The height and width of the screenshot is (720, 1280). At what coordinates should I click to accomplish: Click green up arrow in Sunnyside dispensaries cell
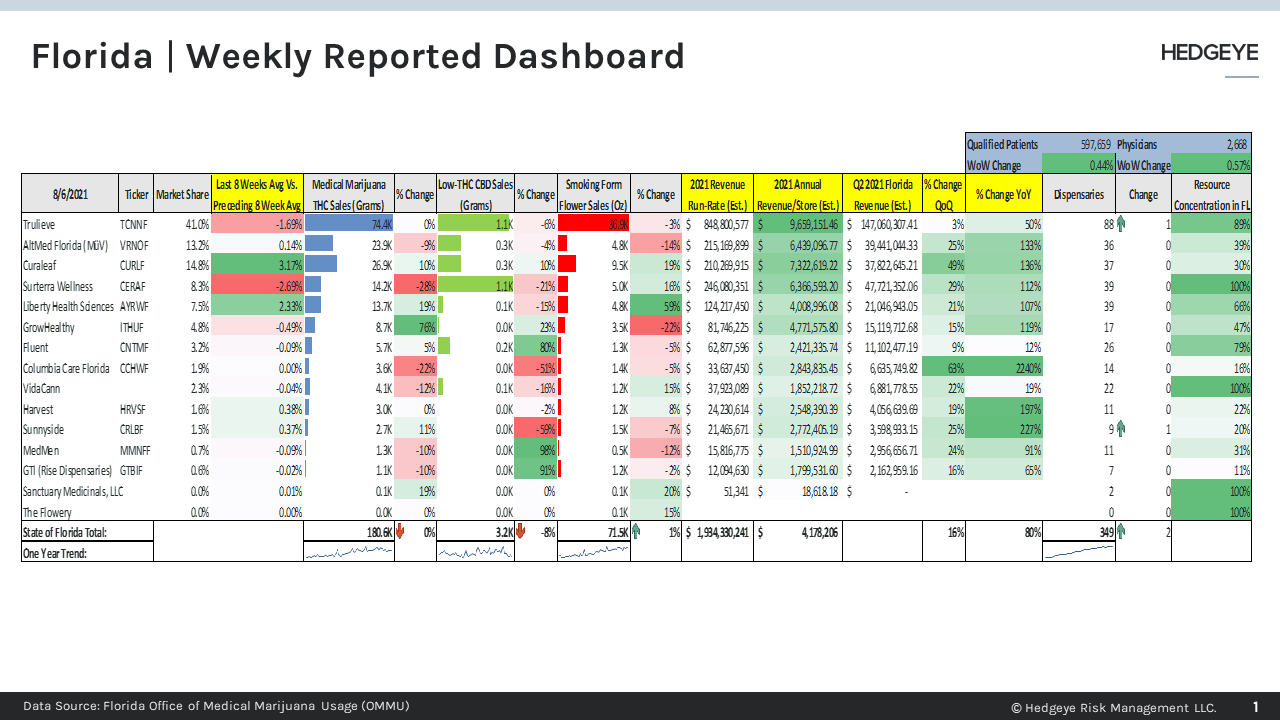[1121, 429]
